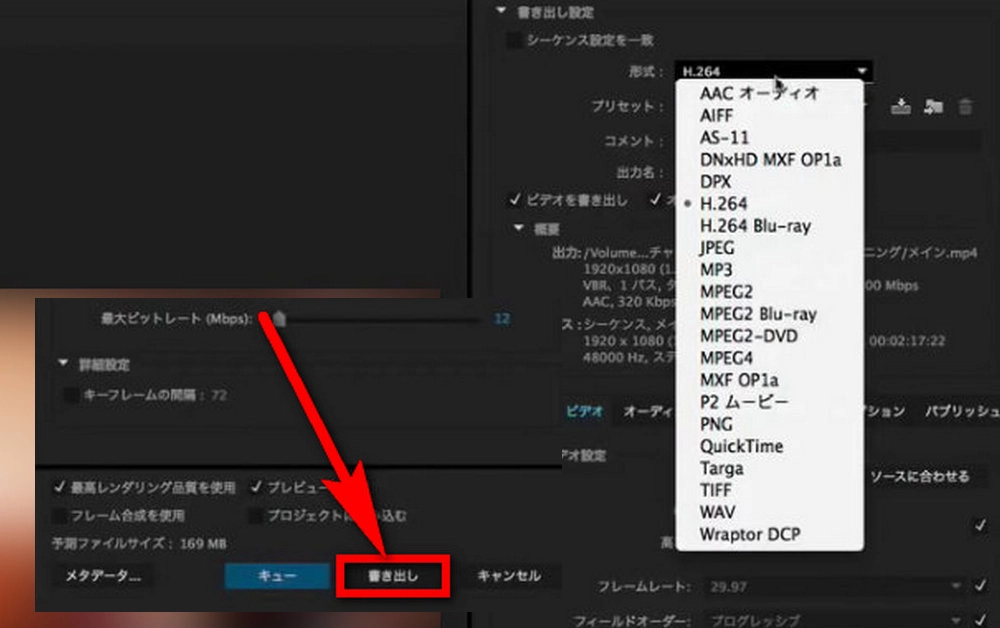Enable the キーフレームの間隔 checkbox
The width and height of the screenshot is (1000, 628).
(x=71, y=396)
